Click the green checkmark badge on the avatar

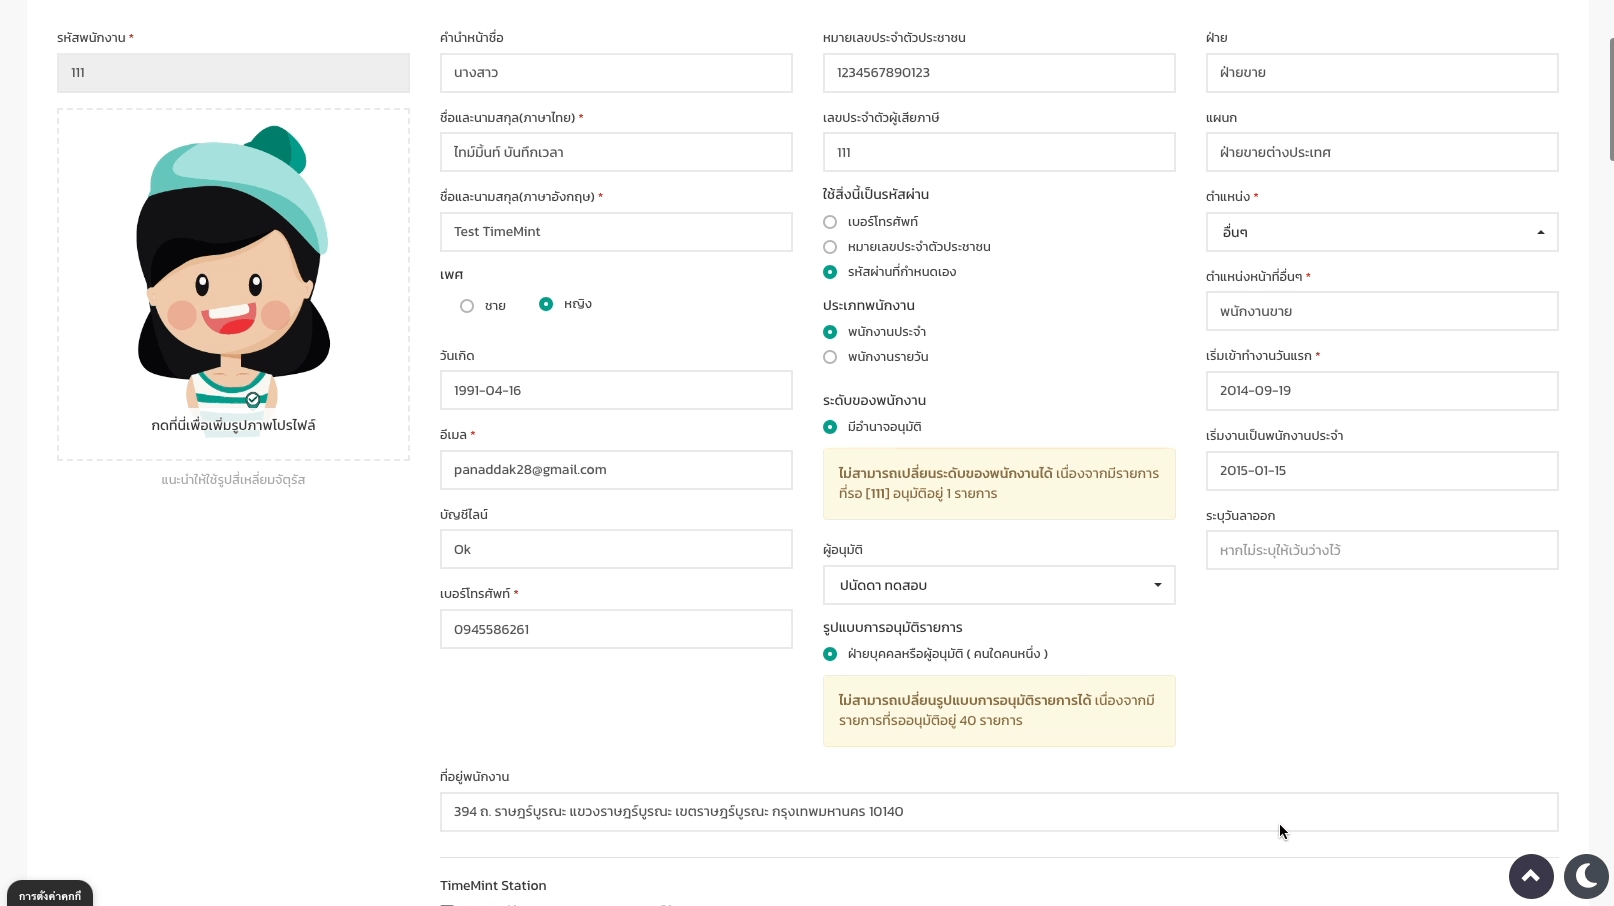[x=253, y=399]
